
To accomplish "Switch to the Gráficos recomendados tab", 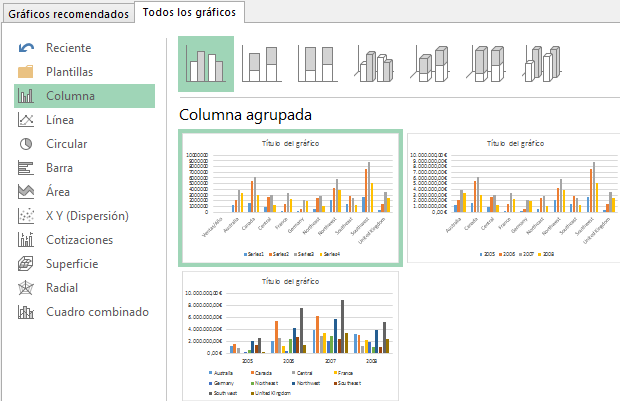I will coord(66,14).
